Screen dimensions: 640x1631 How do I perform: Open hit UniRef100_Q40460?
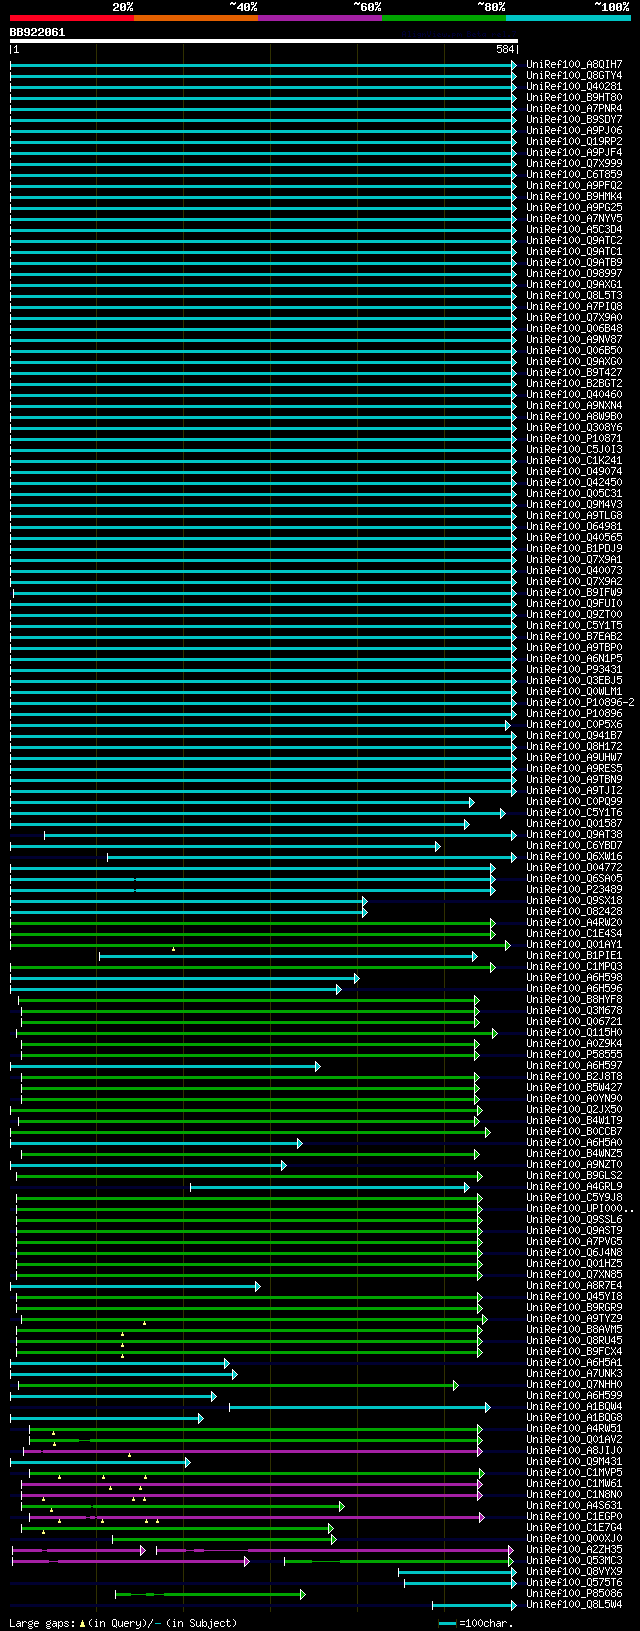pos(574,394)
